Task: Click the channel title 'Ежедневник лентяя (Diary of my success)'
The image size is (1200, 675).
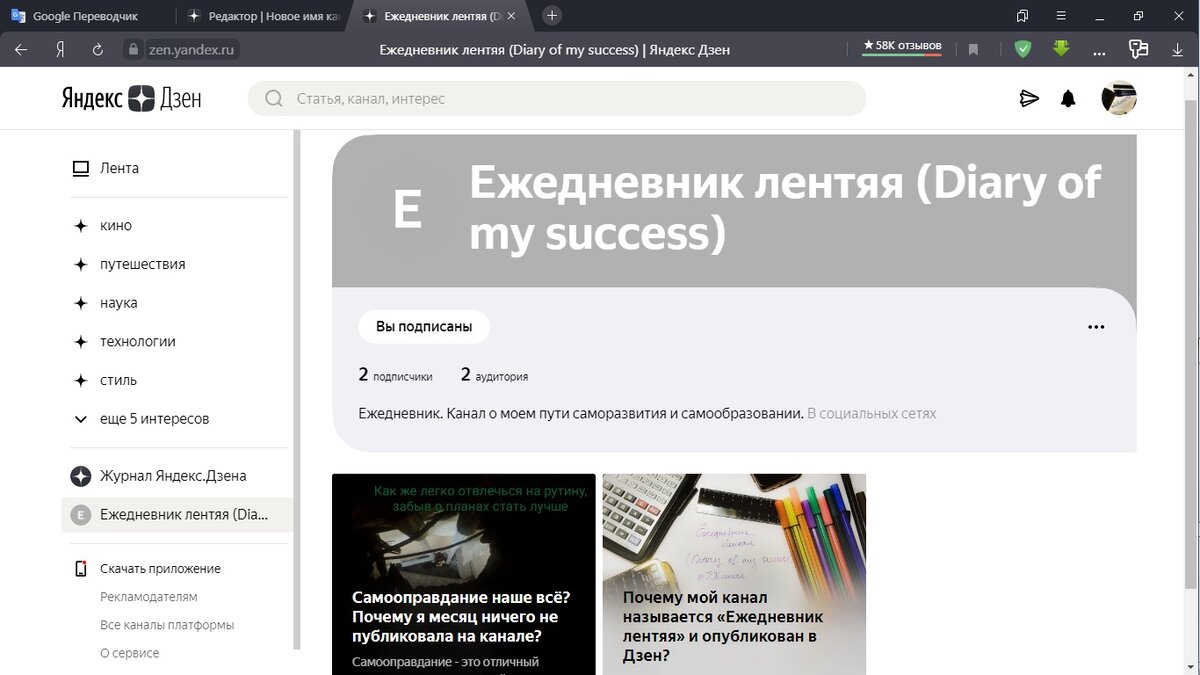Action: 785,208
